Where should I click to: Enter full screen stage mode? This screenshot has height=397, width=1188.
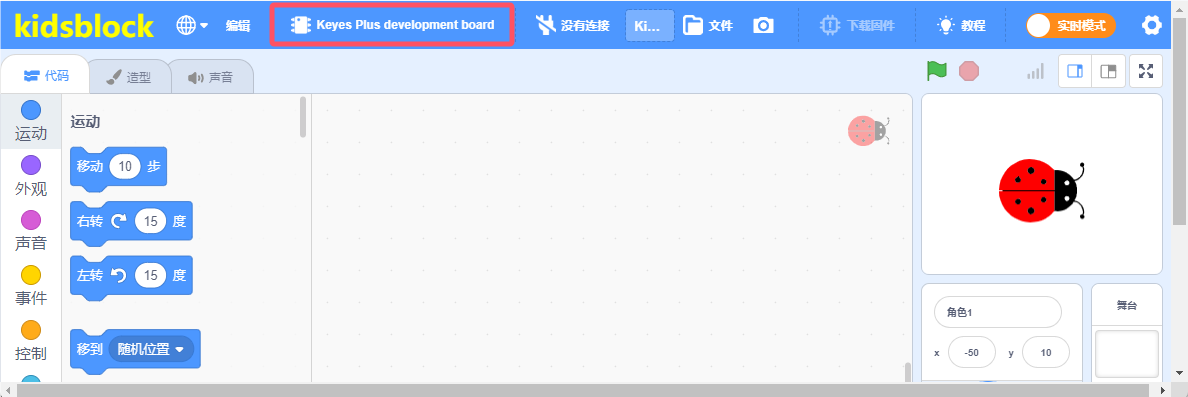[x=1146, y=71]
